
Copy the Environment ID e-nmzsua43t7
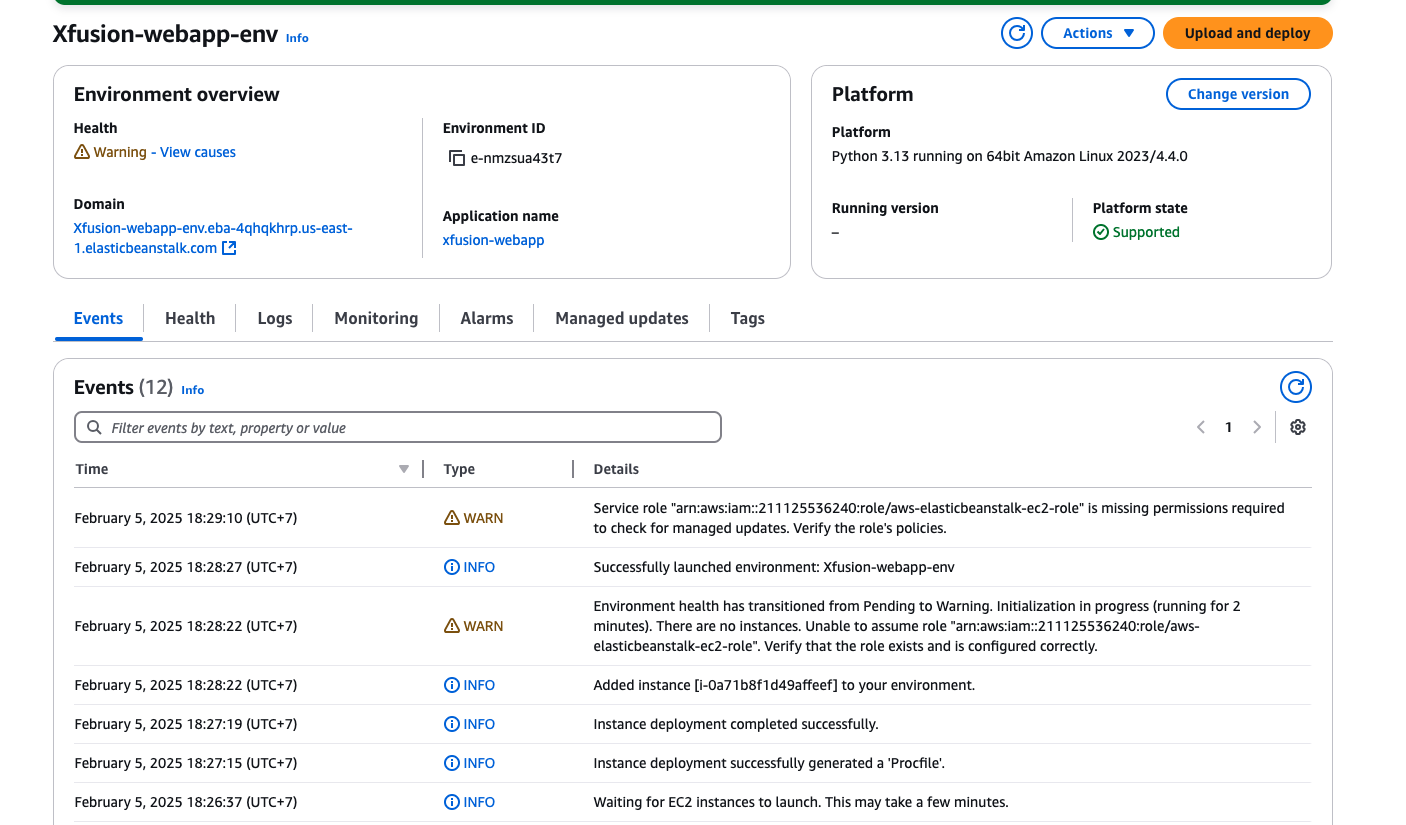pyautogui.click(x=457, y=158)
